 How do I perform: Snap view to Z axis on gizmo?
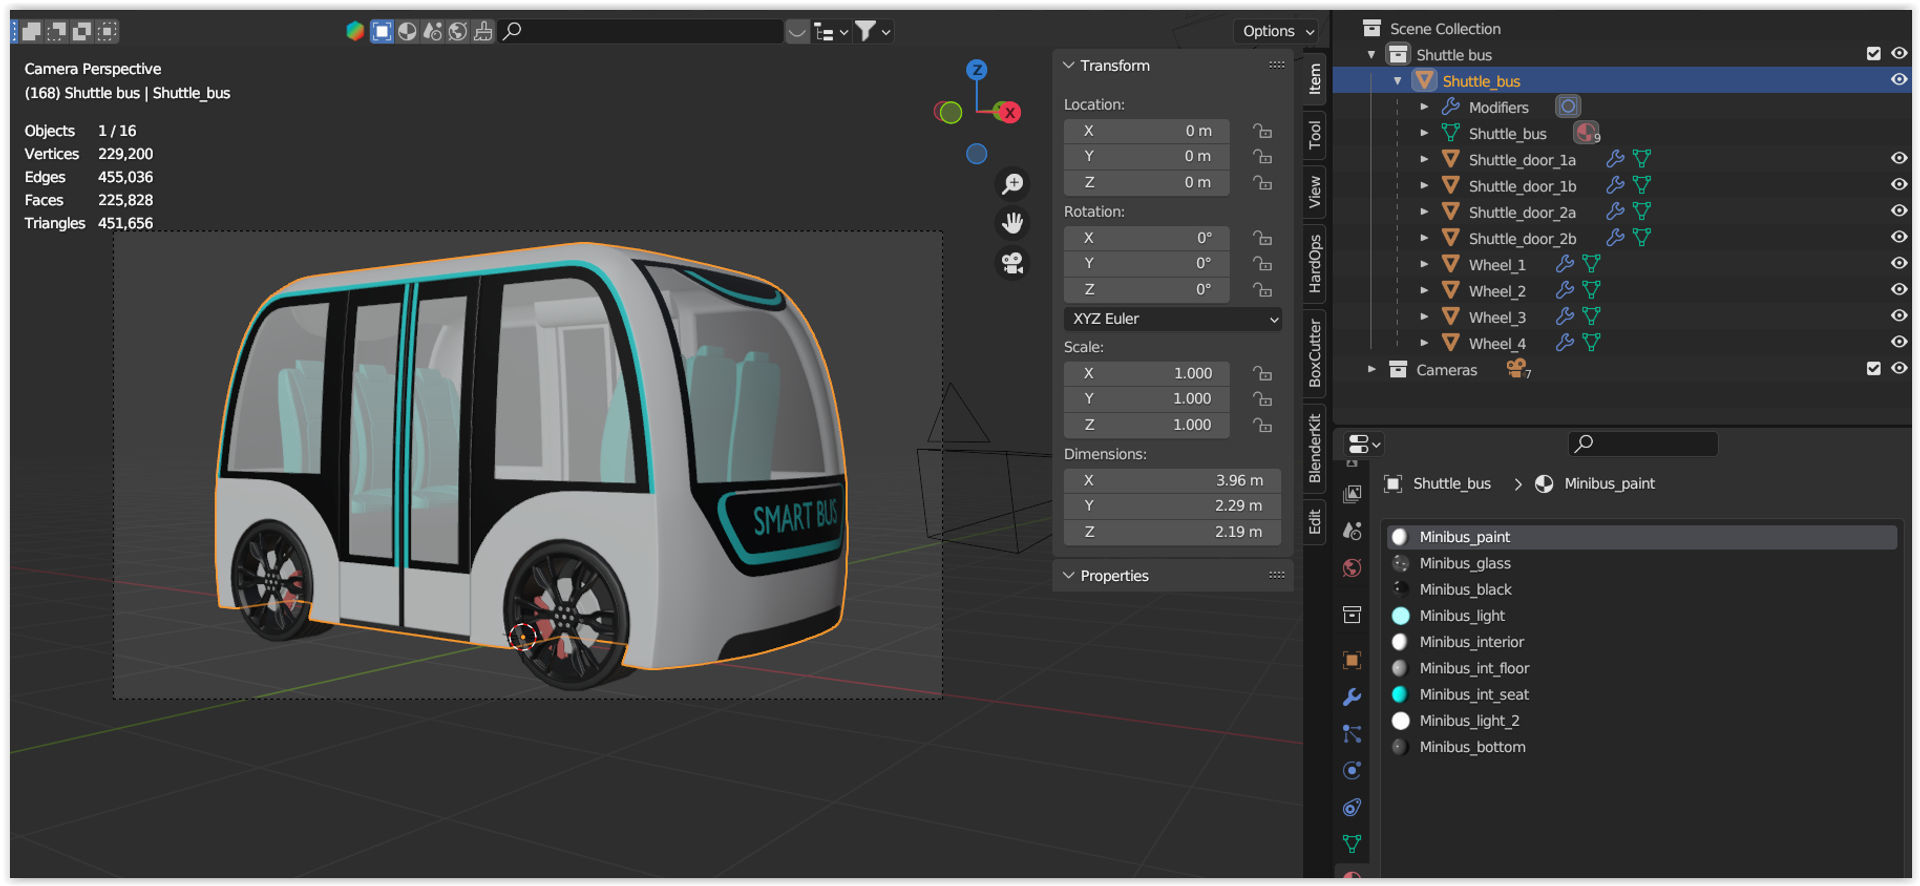coord(977,70)
